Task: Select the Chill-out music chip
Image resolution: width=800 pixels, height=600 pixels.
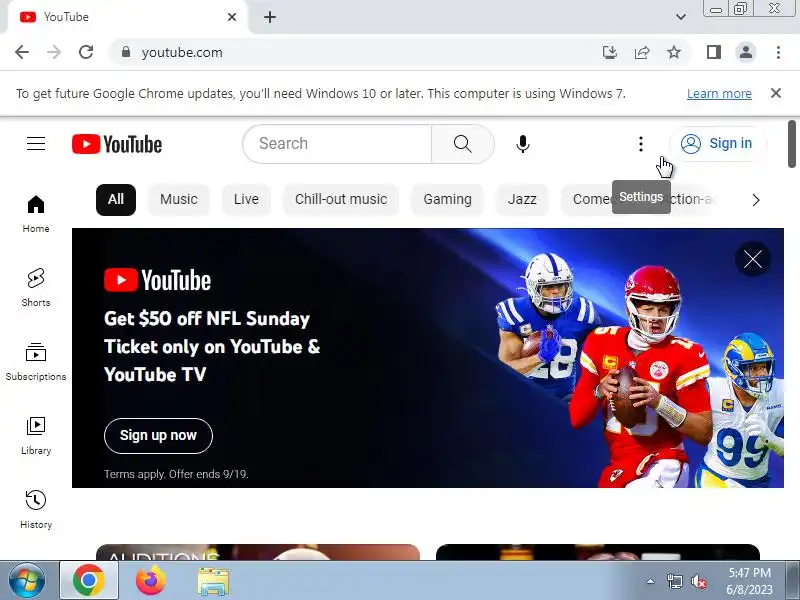Action: coord(341,199)
